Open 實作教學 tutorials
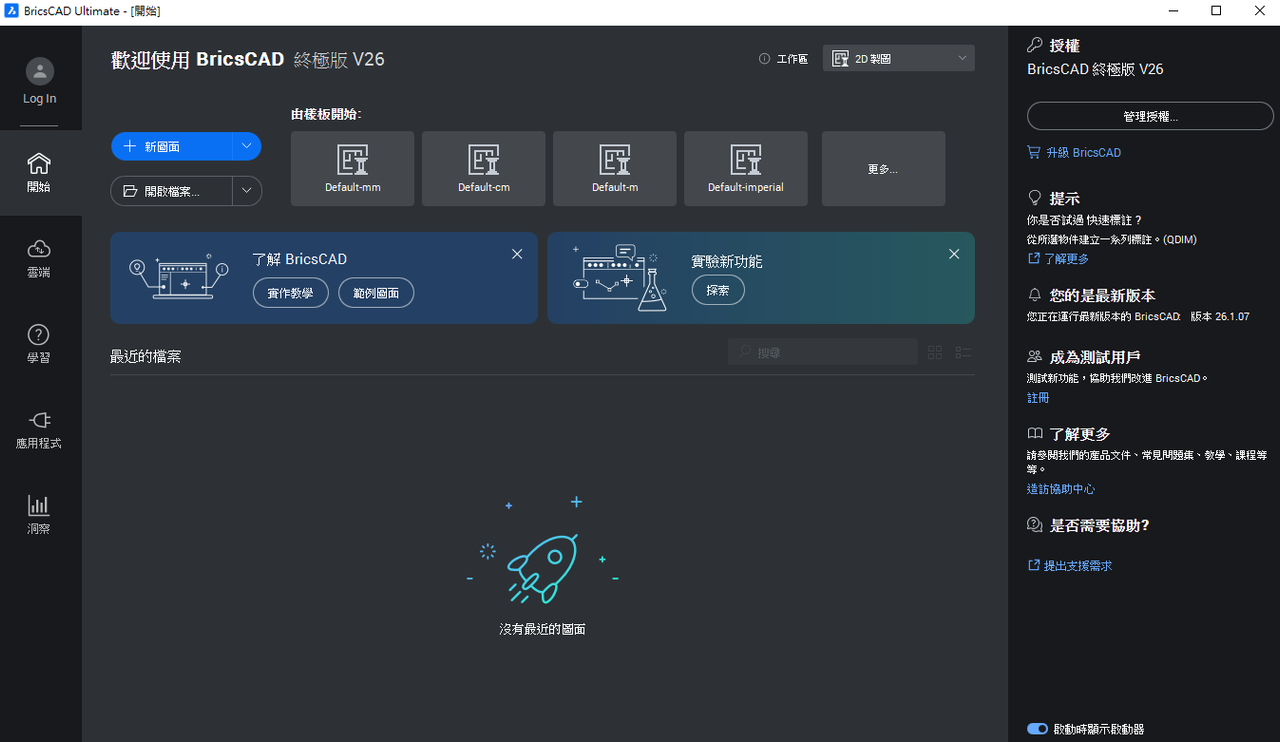 click(290, 293)
